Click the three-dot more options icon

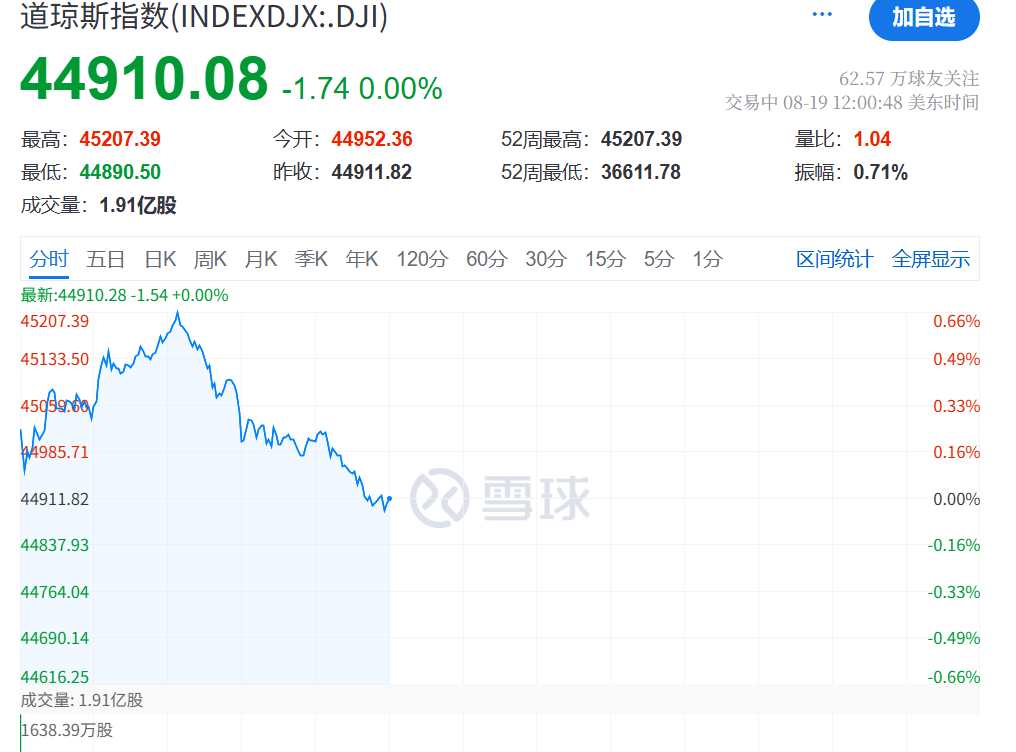point(822,15)
